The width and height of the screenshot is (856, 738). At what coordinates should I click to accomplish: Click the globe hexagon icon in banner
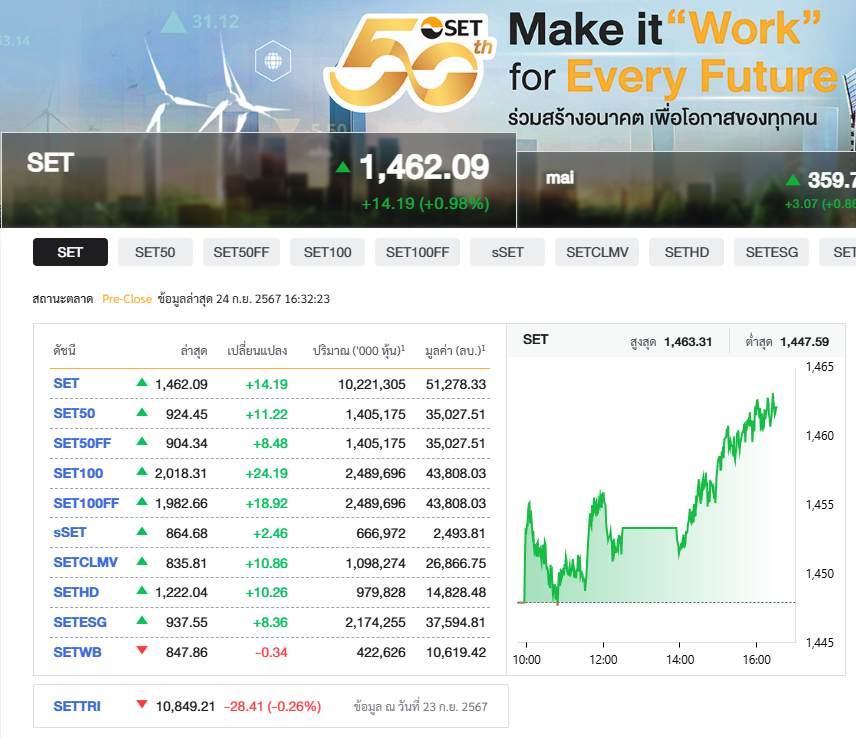point(273,61)
